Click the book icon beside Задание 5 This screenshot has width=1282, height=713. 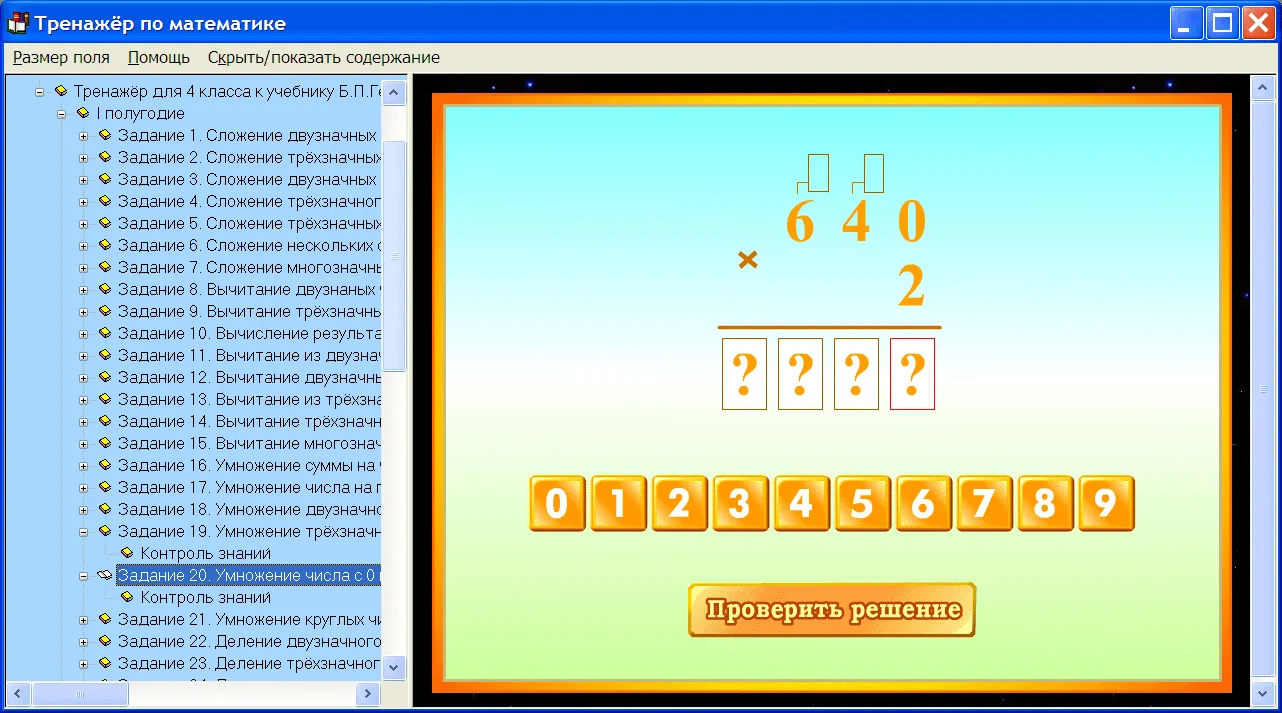click(x=105, y=223)
